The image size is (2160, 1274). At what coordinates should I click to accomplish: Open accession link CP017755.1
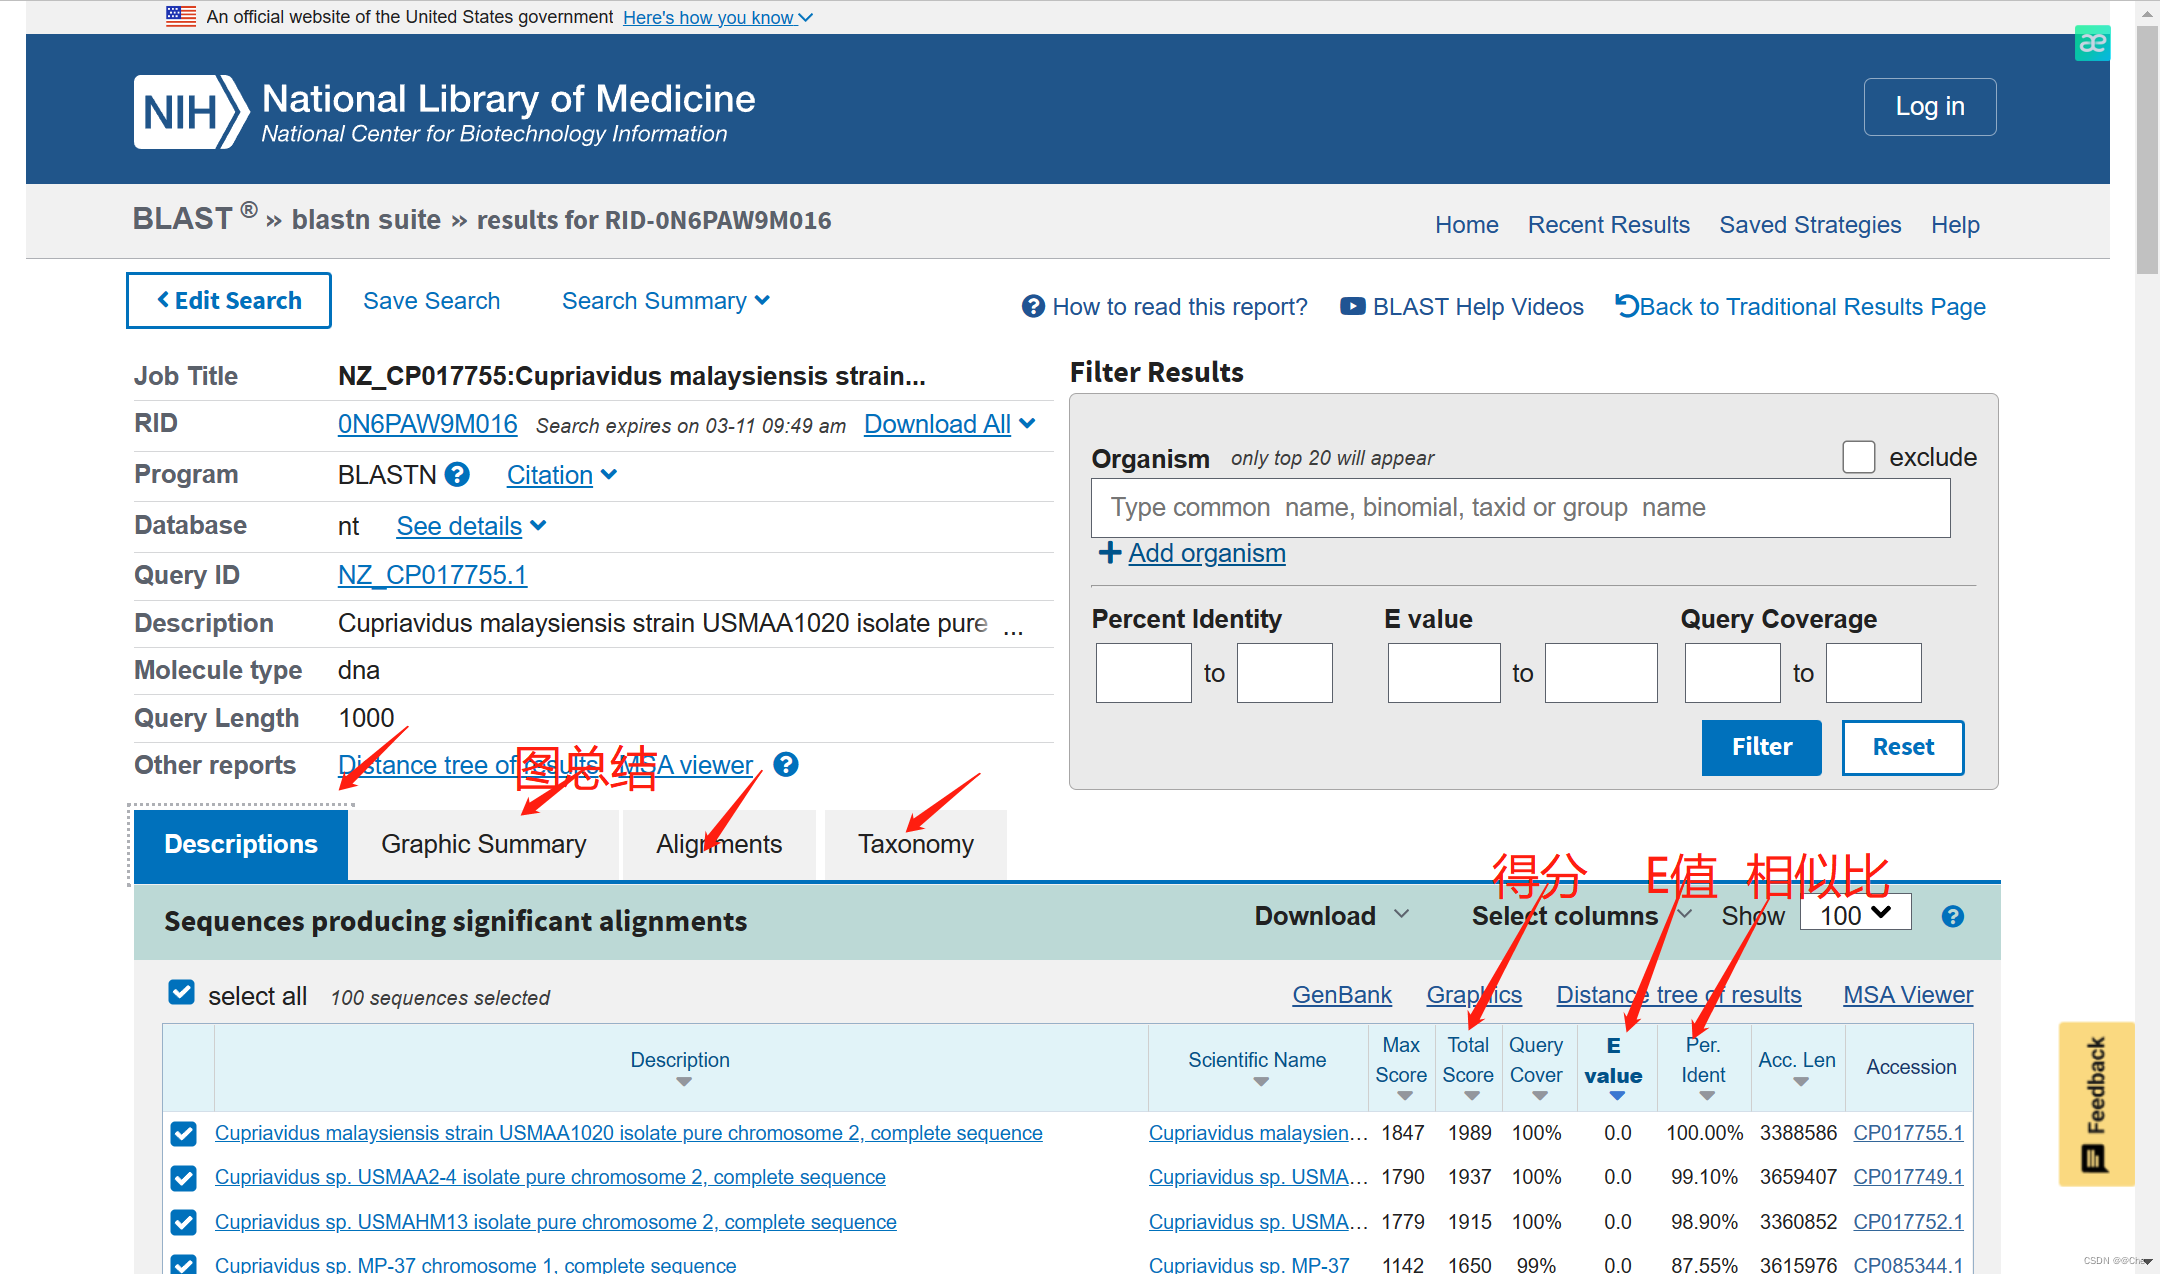(x=1908, y=1133)
